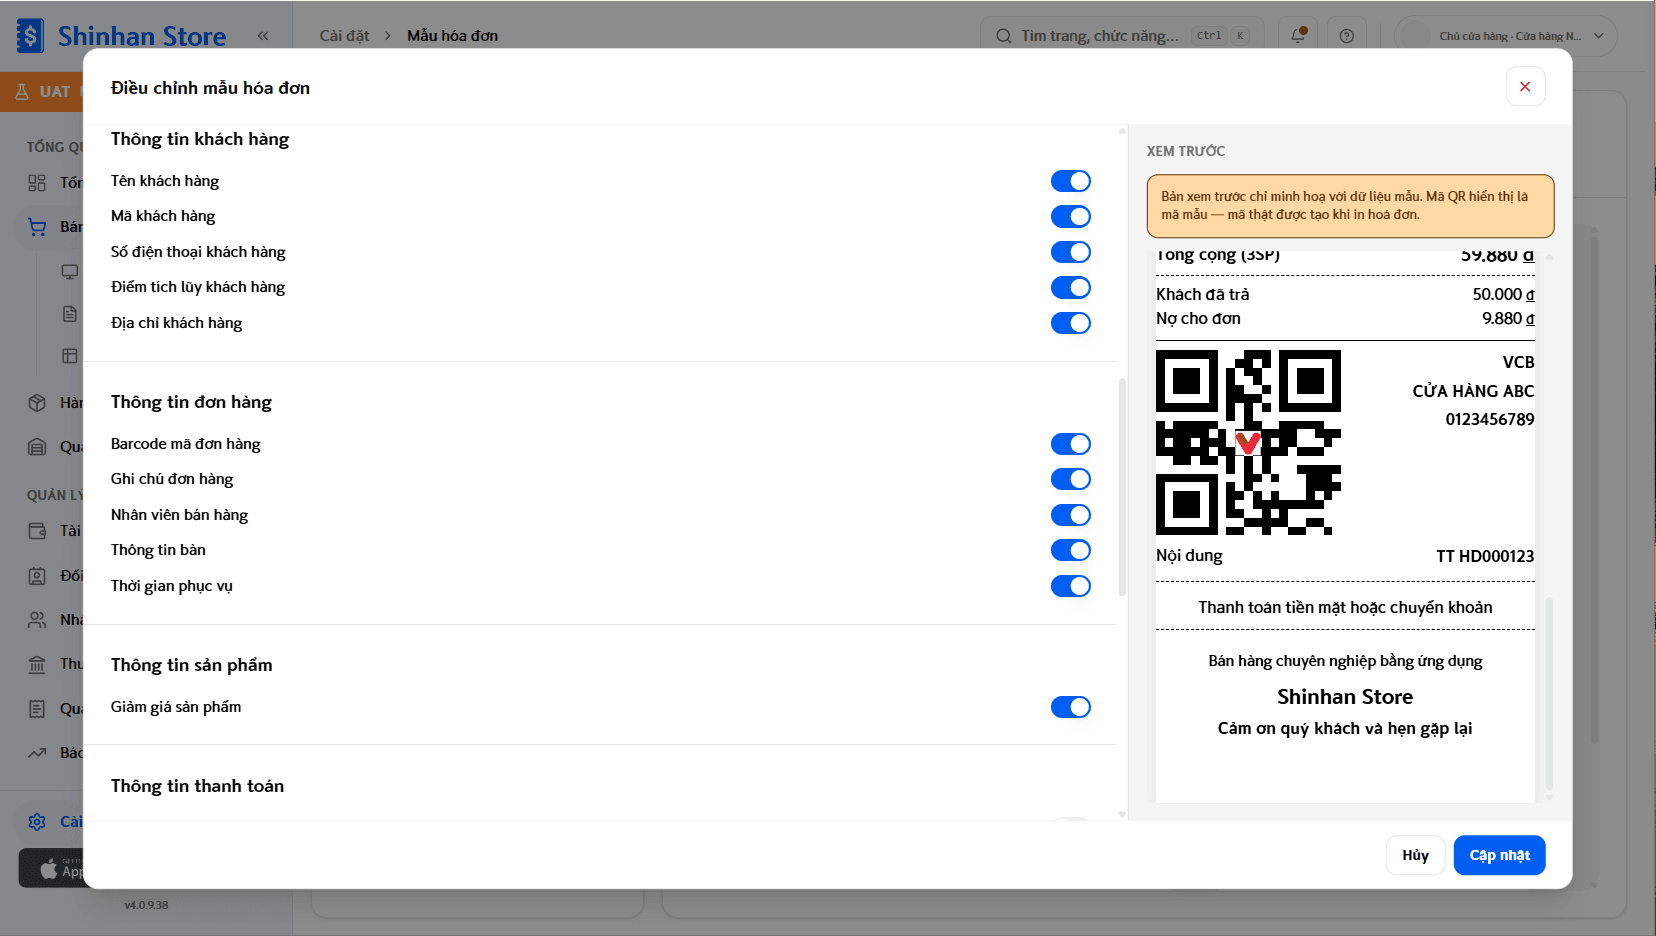
Task: Click the Apple App Store badge
Action: (x=51, y=869)
